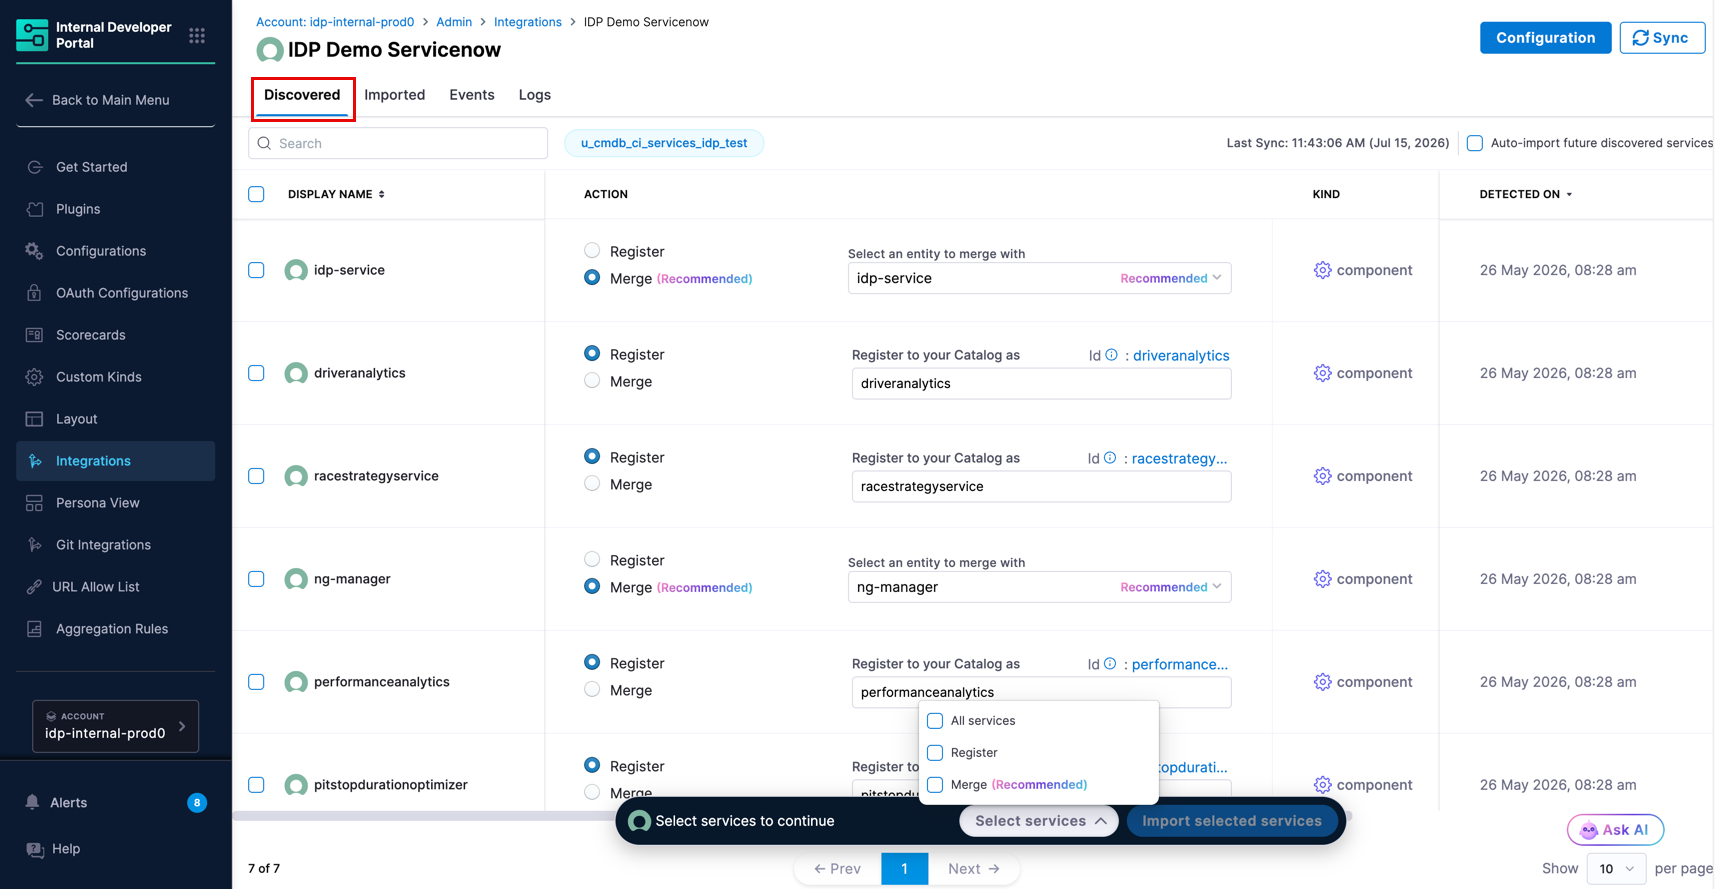
Task: Click the Next page button
Action: pyautogui.click(x=974, y=868)
